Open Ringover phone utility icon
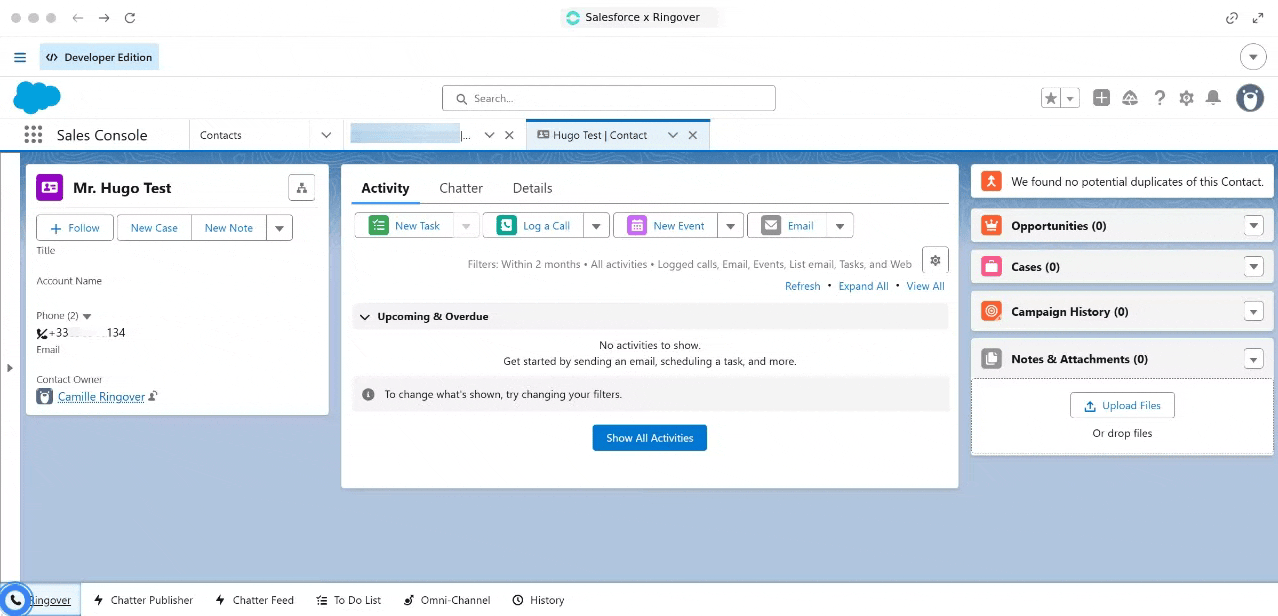 [x=15, y=600]
